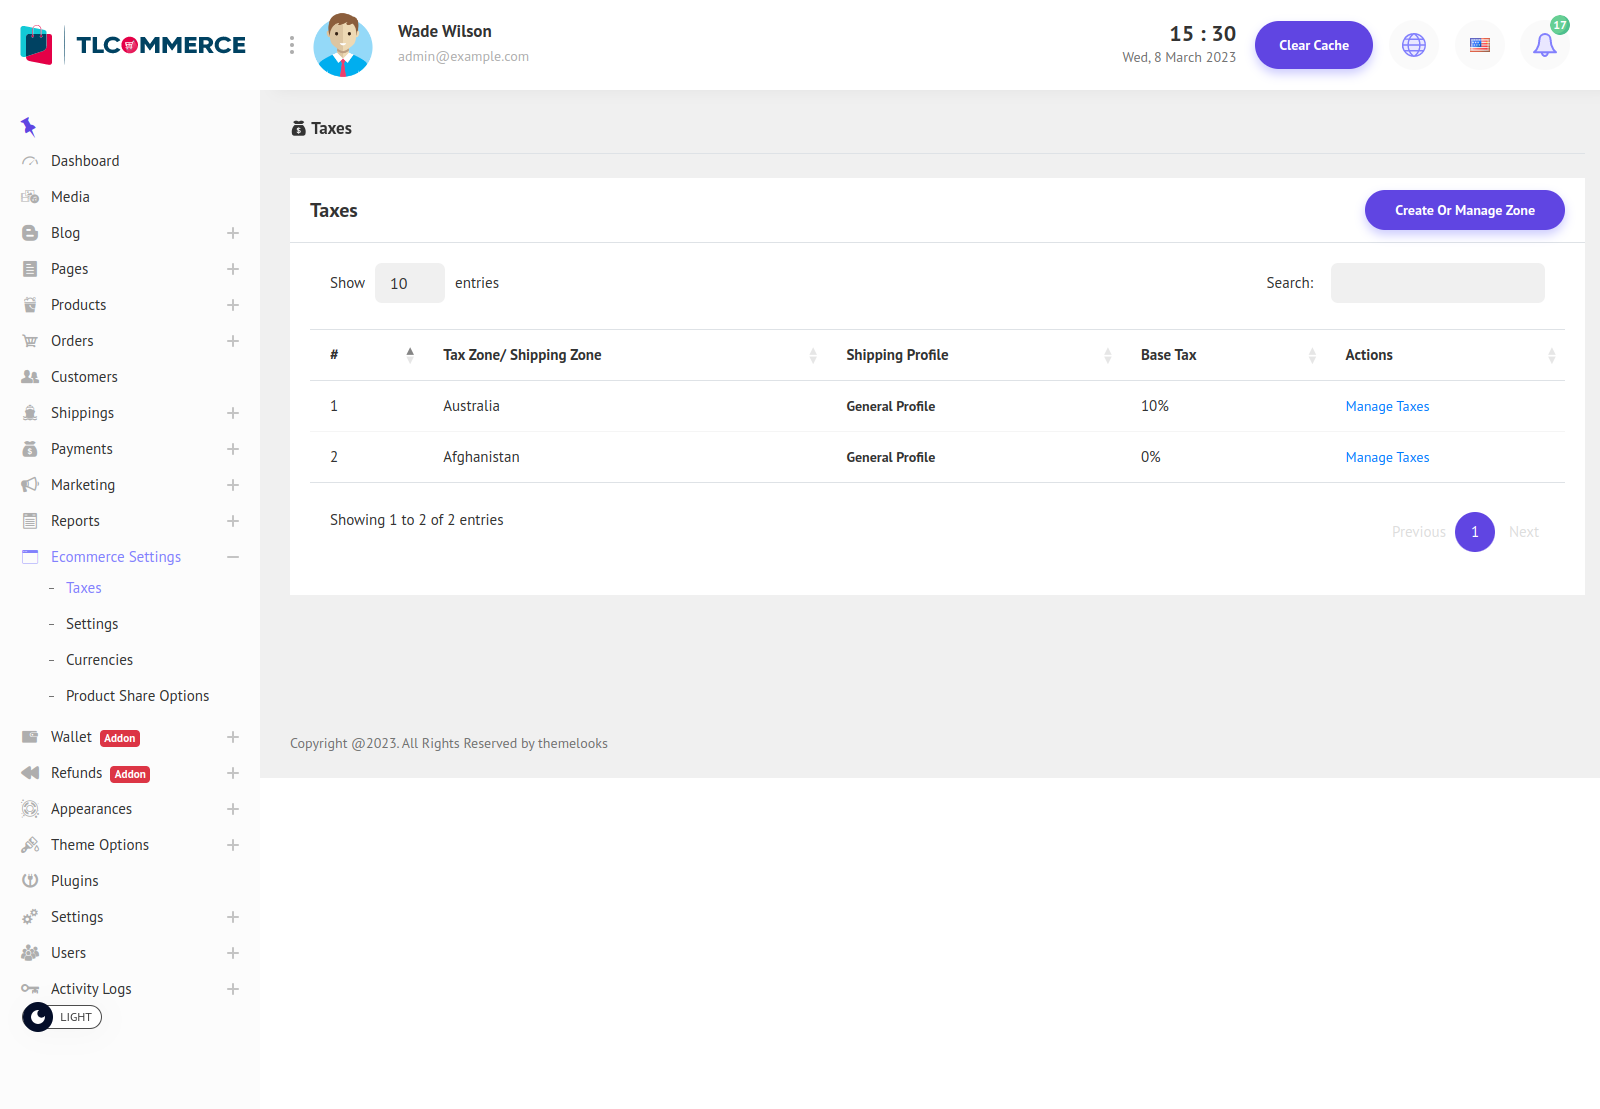Click Manage Taxes for Australia
Screen dimensions: 1600x1109
coord(1387,406)
